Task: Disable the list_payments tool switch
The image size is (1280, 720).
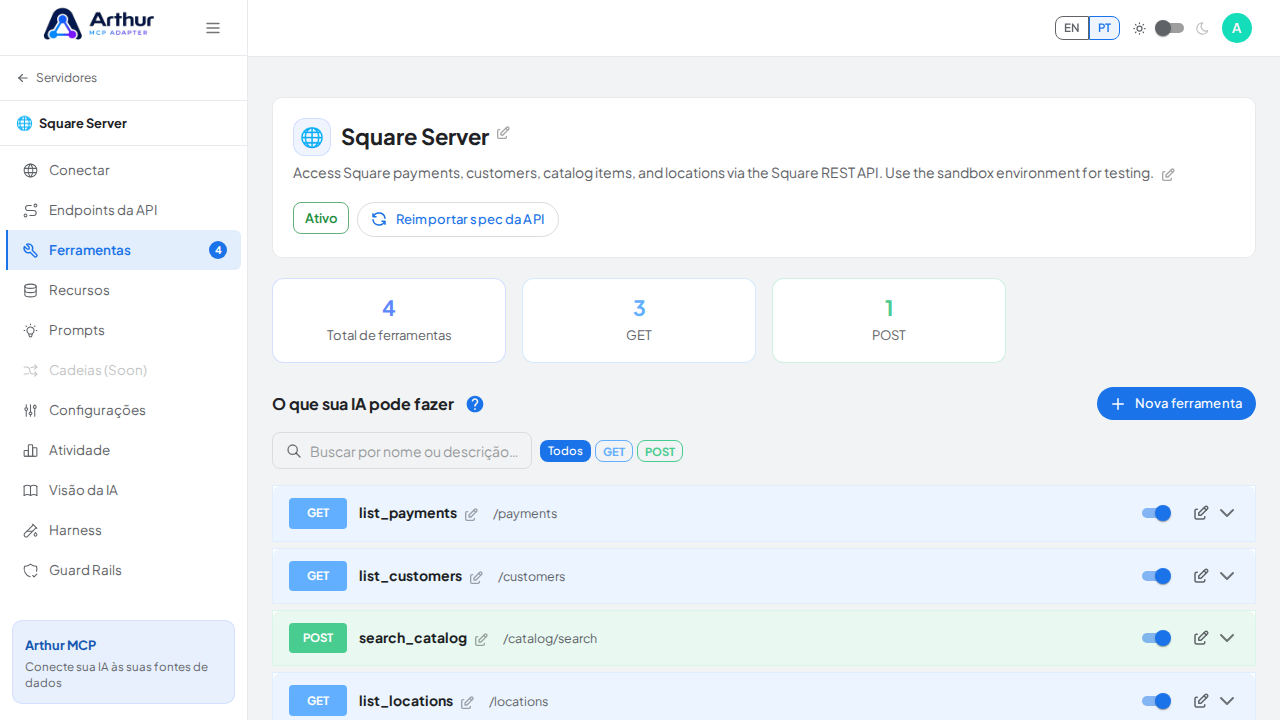Action: [1156, 513]
